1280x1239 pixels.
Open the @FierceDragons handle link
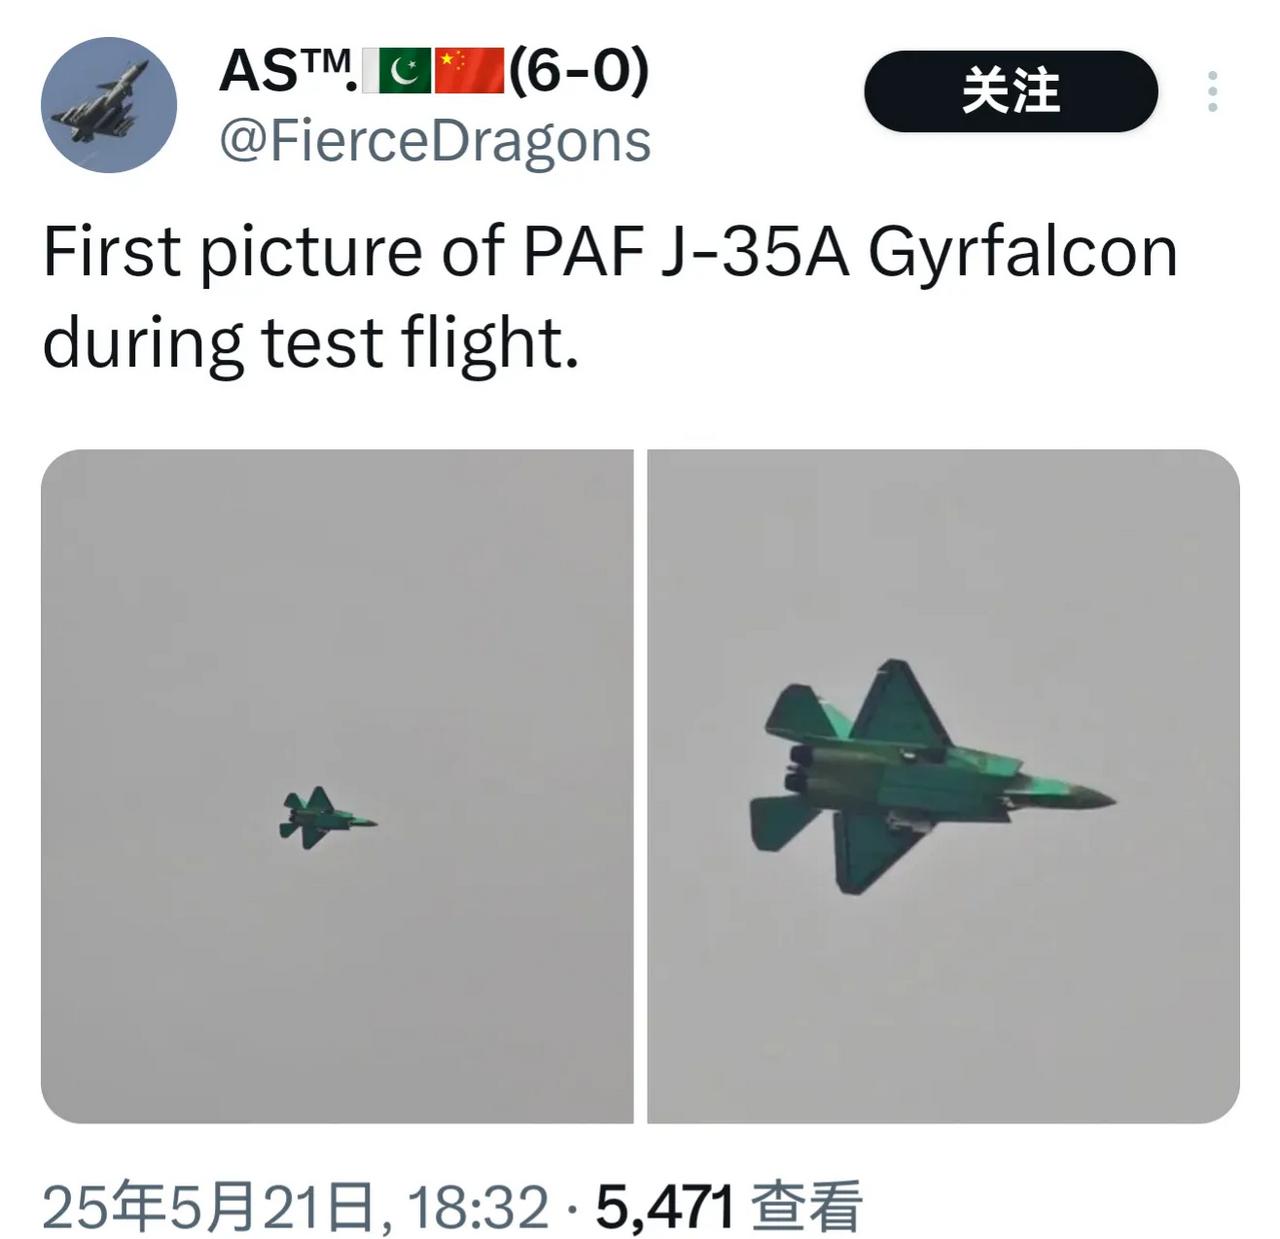coord(435,141)
